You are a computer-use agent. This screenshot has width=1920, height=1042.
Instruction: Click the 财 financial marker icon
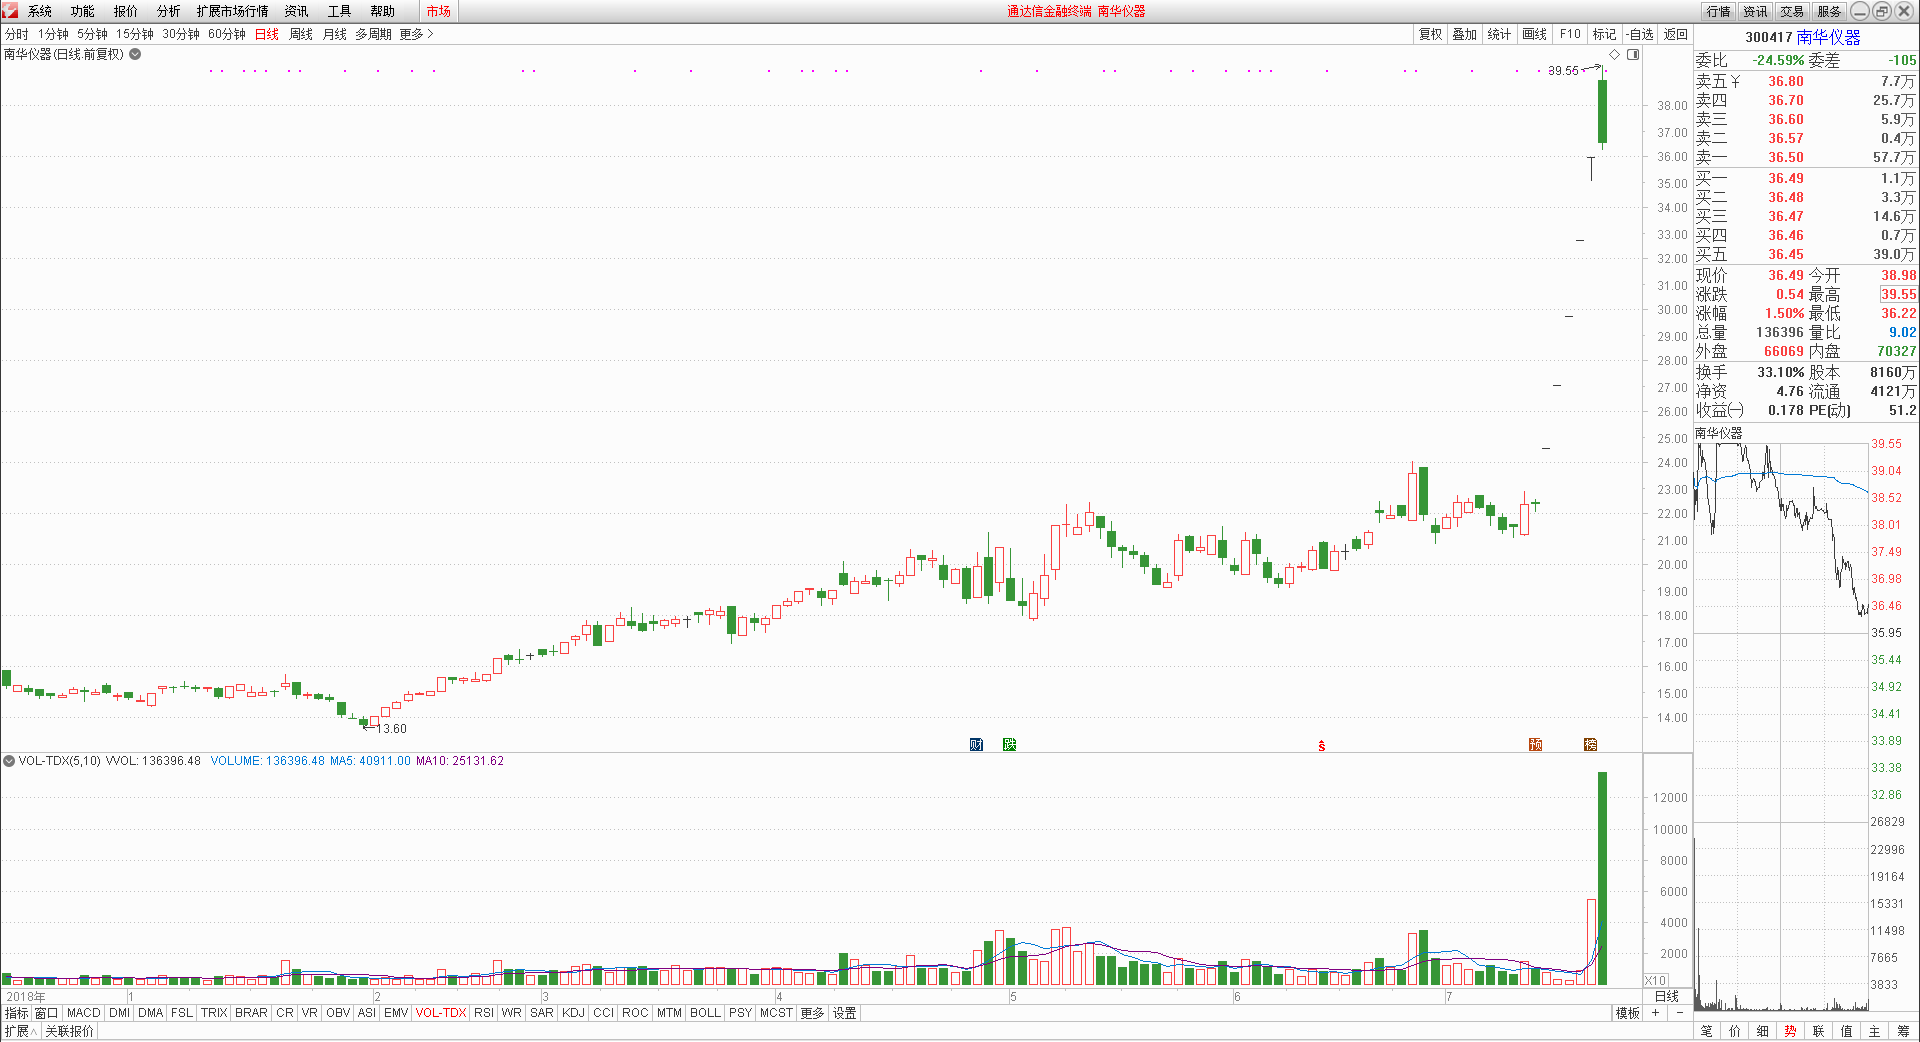[977, 745]
